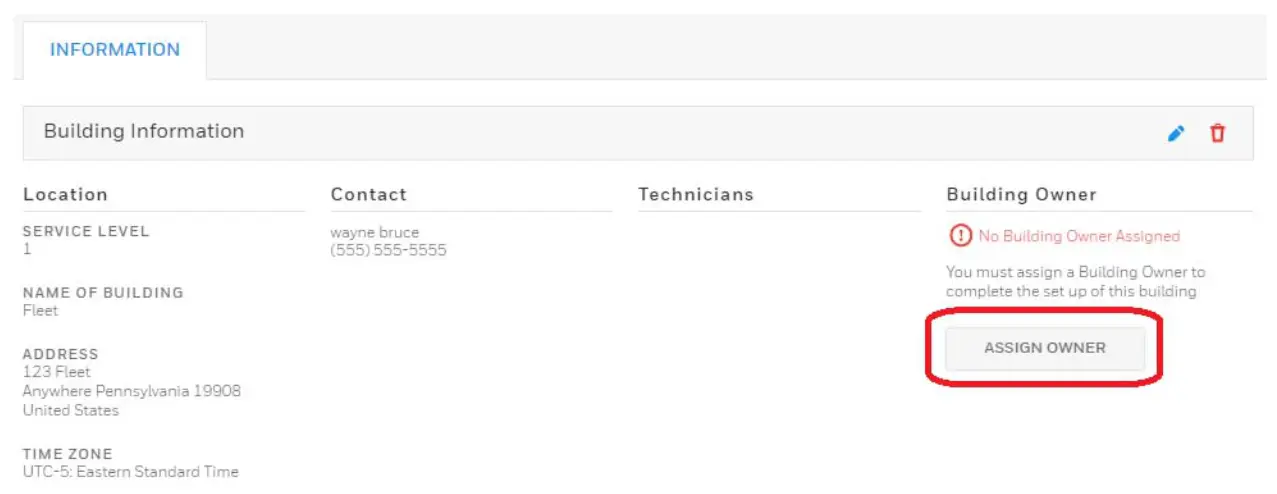Image resolution: width=1277 pixels, height=494 pixels.
Task: Click the Location column heading
Action: (x=65, y=195)
